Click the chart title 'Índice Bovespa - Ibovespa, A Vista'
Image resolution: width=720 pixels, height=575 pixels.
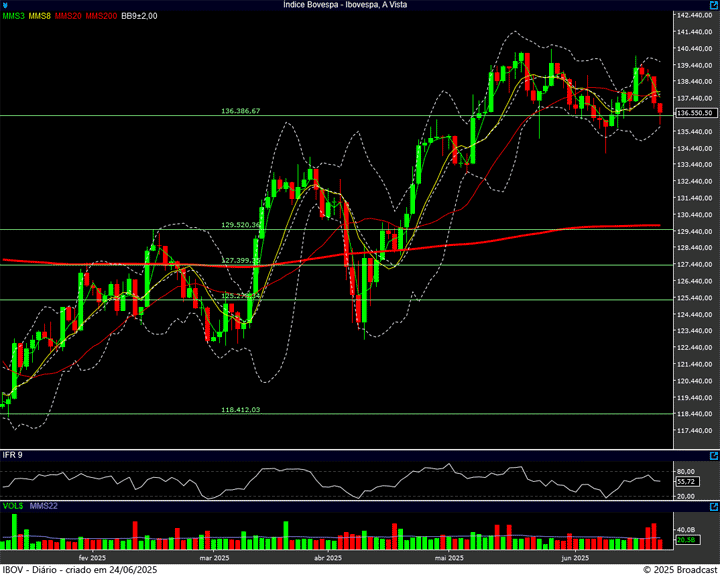tap(346, 5)
